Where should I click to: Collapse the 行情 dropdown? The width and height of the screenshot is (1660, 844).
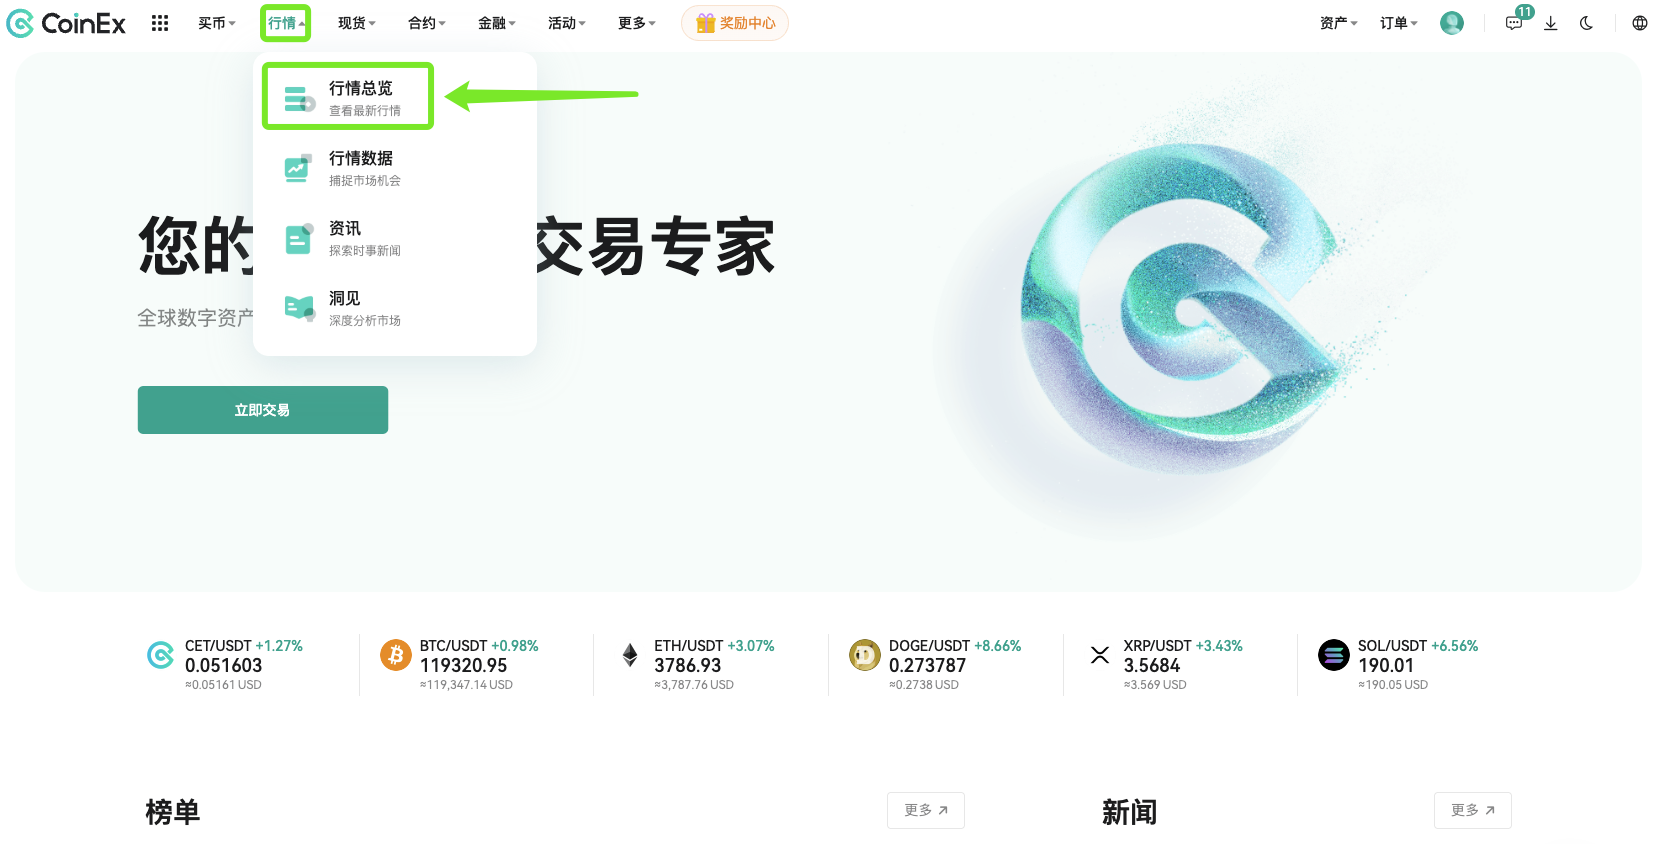[286, 23]
